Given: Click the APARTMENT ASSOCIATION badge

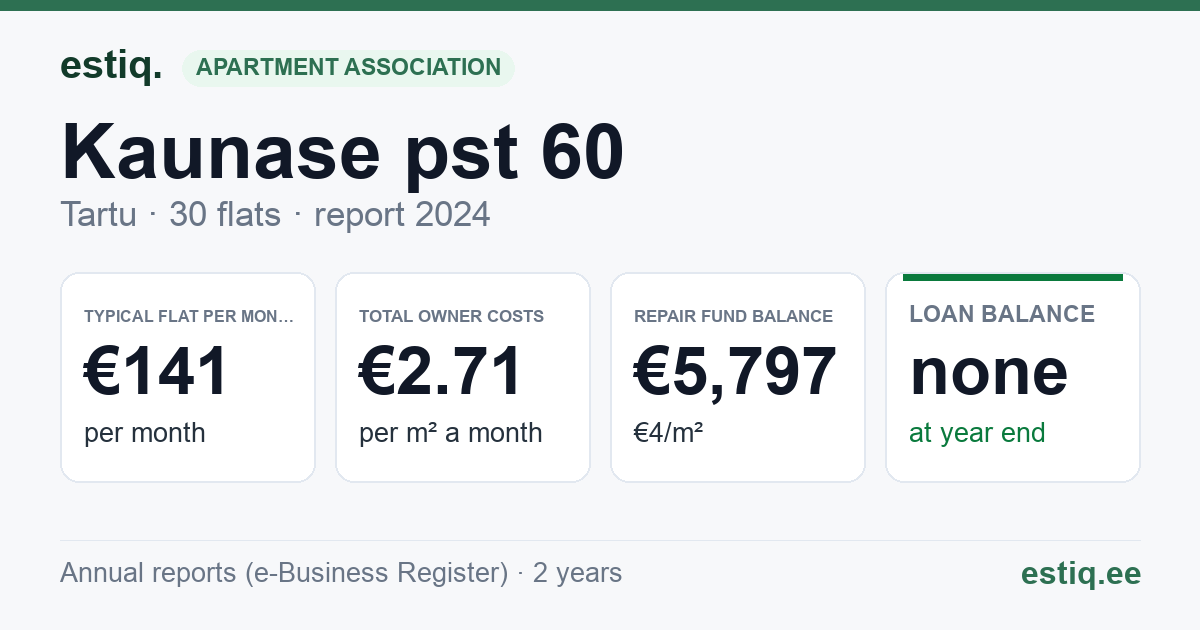Looking at the screenshot, I should (x=348, y=68).
